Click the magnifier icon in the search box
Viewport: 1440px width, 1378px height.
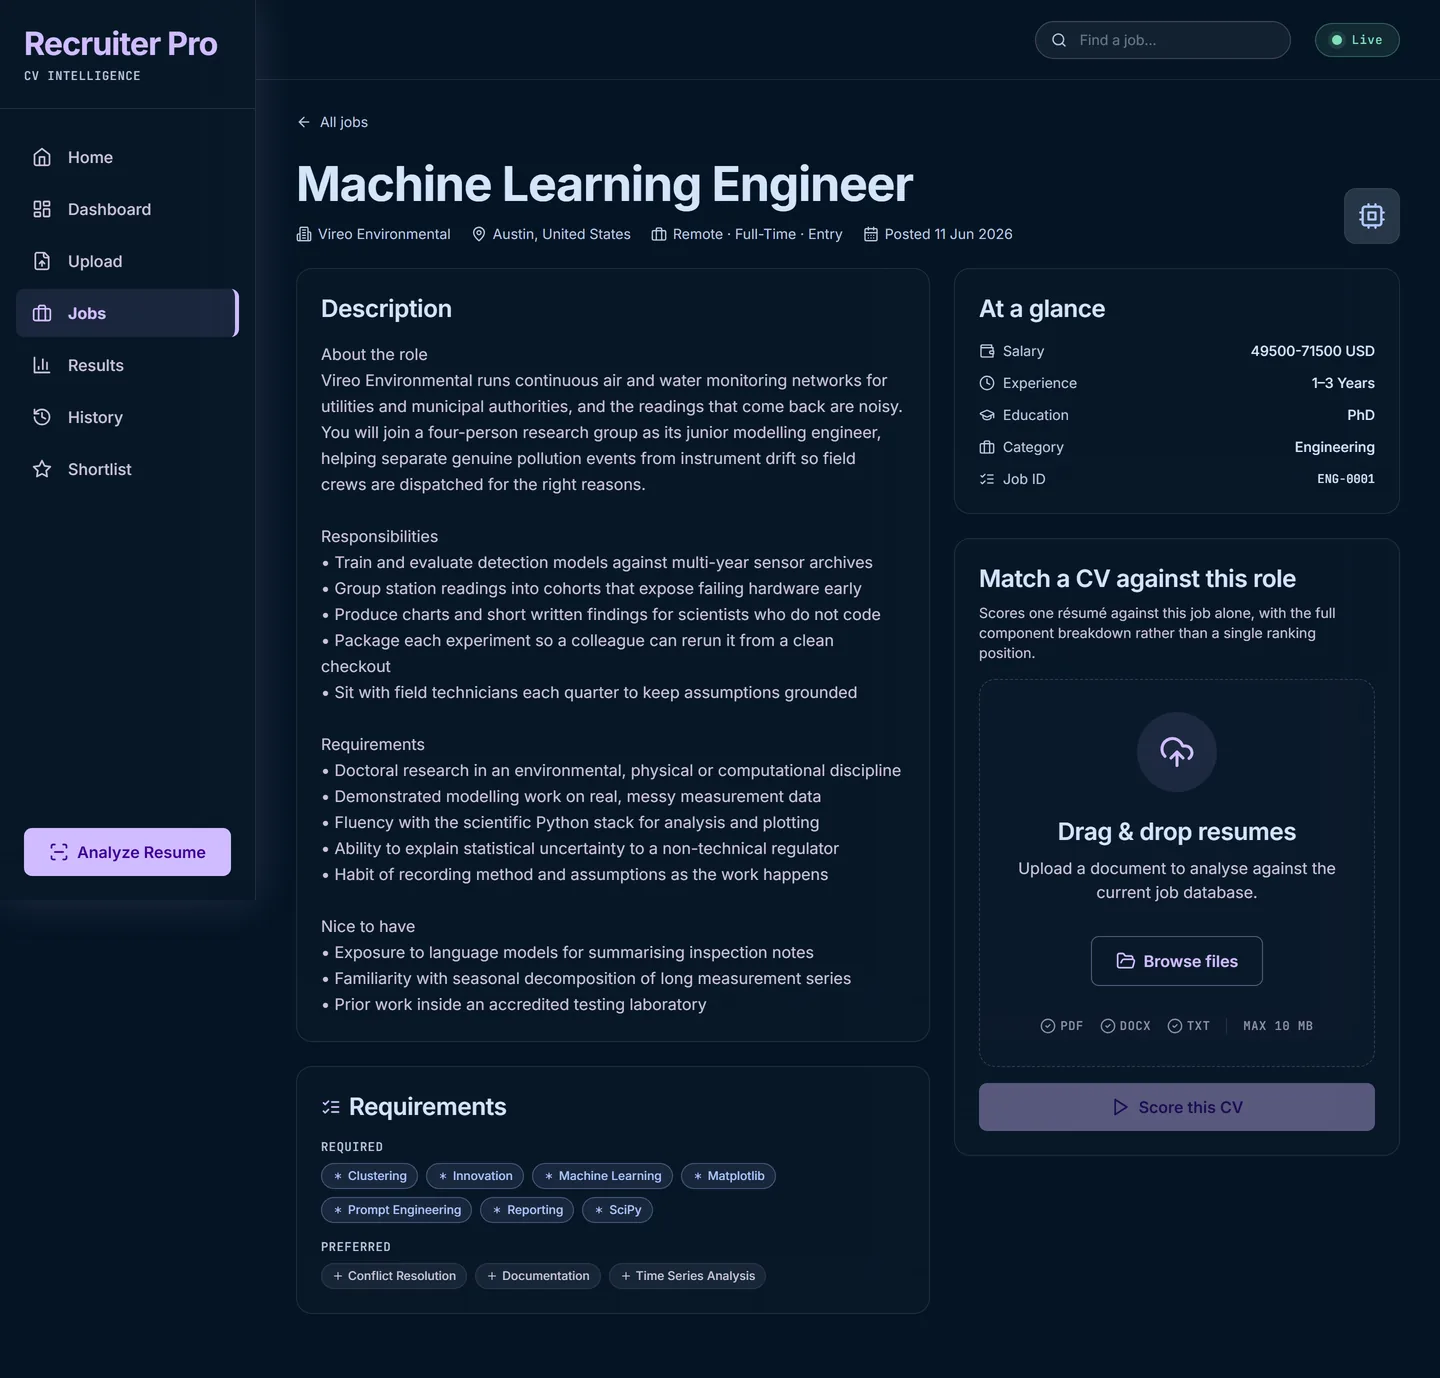(1059, 40)
